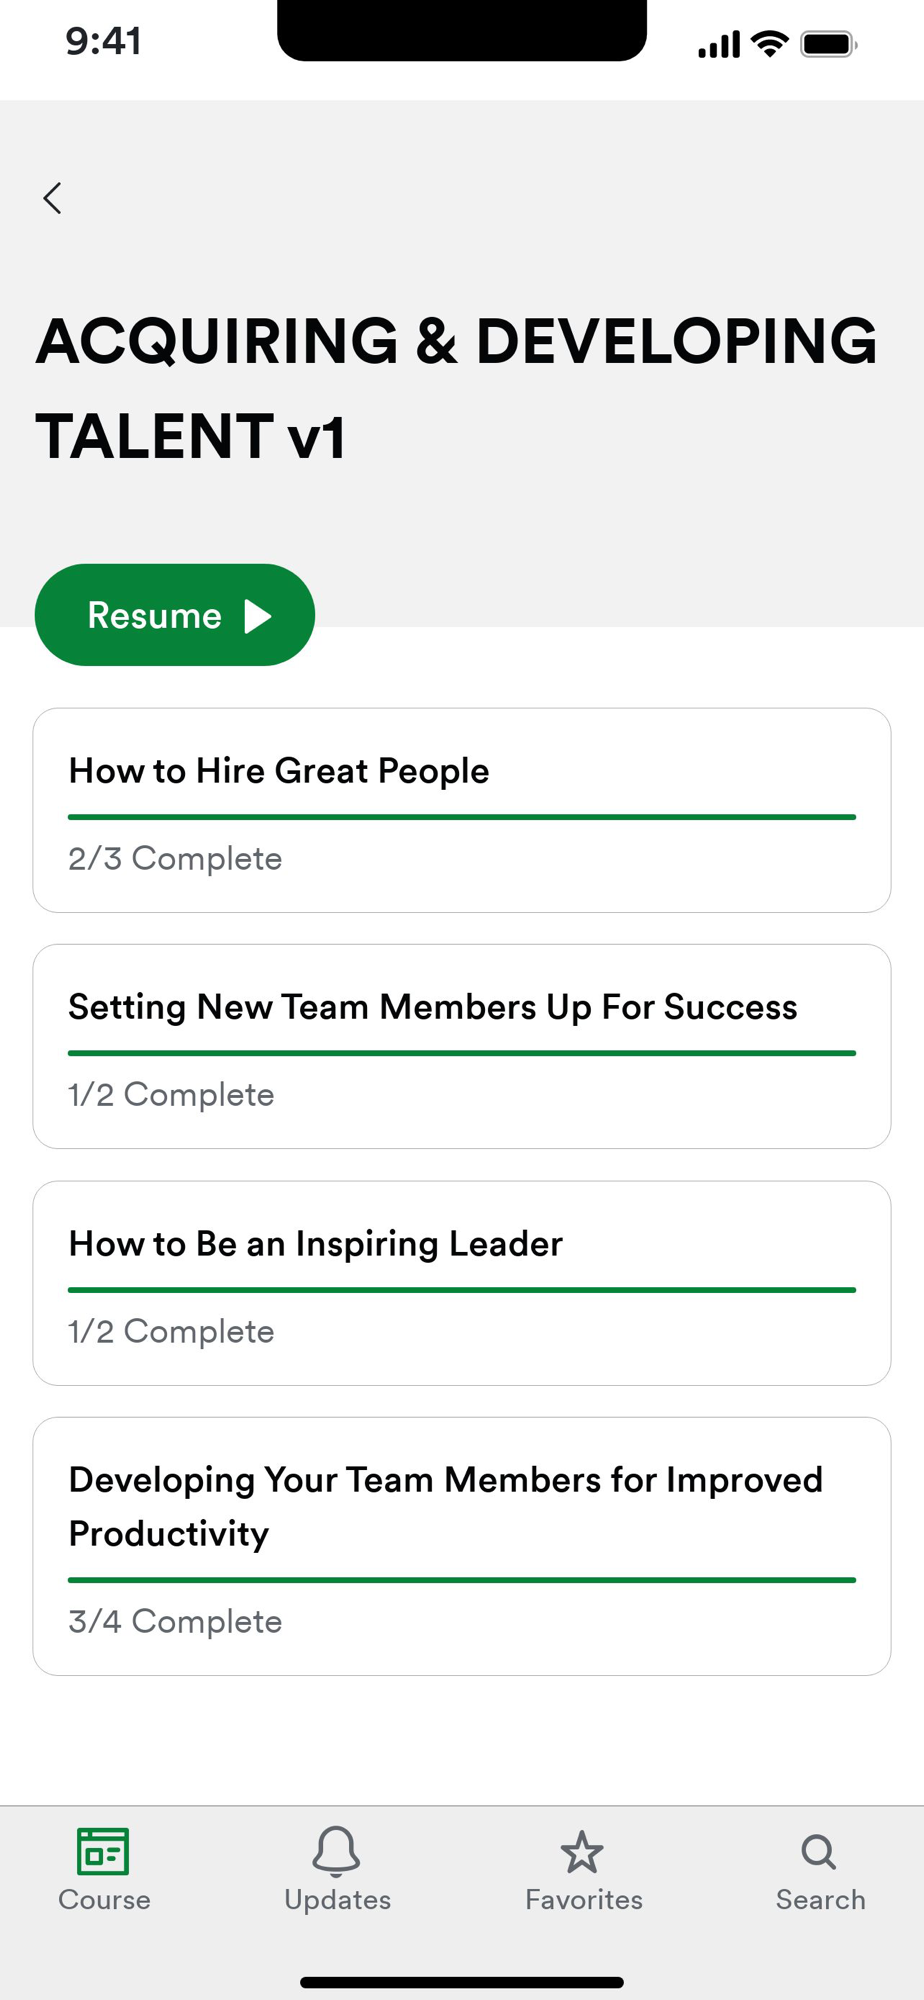
Task: Tap the Wi-Fi status icon
Action: coord(769,44)
